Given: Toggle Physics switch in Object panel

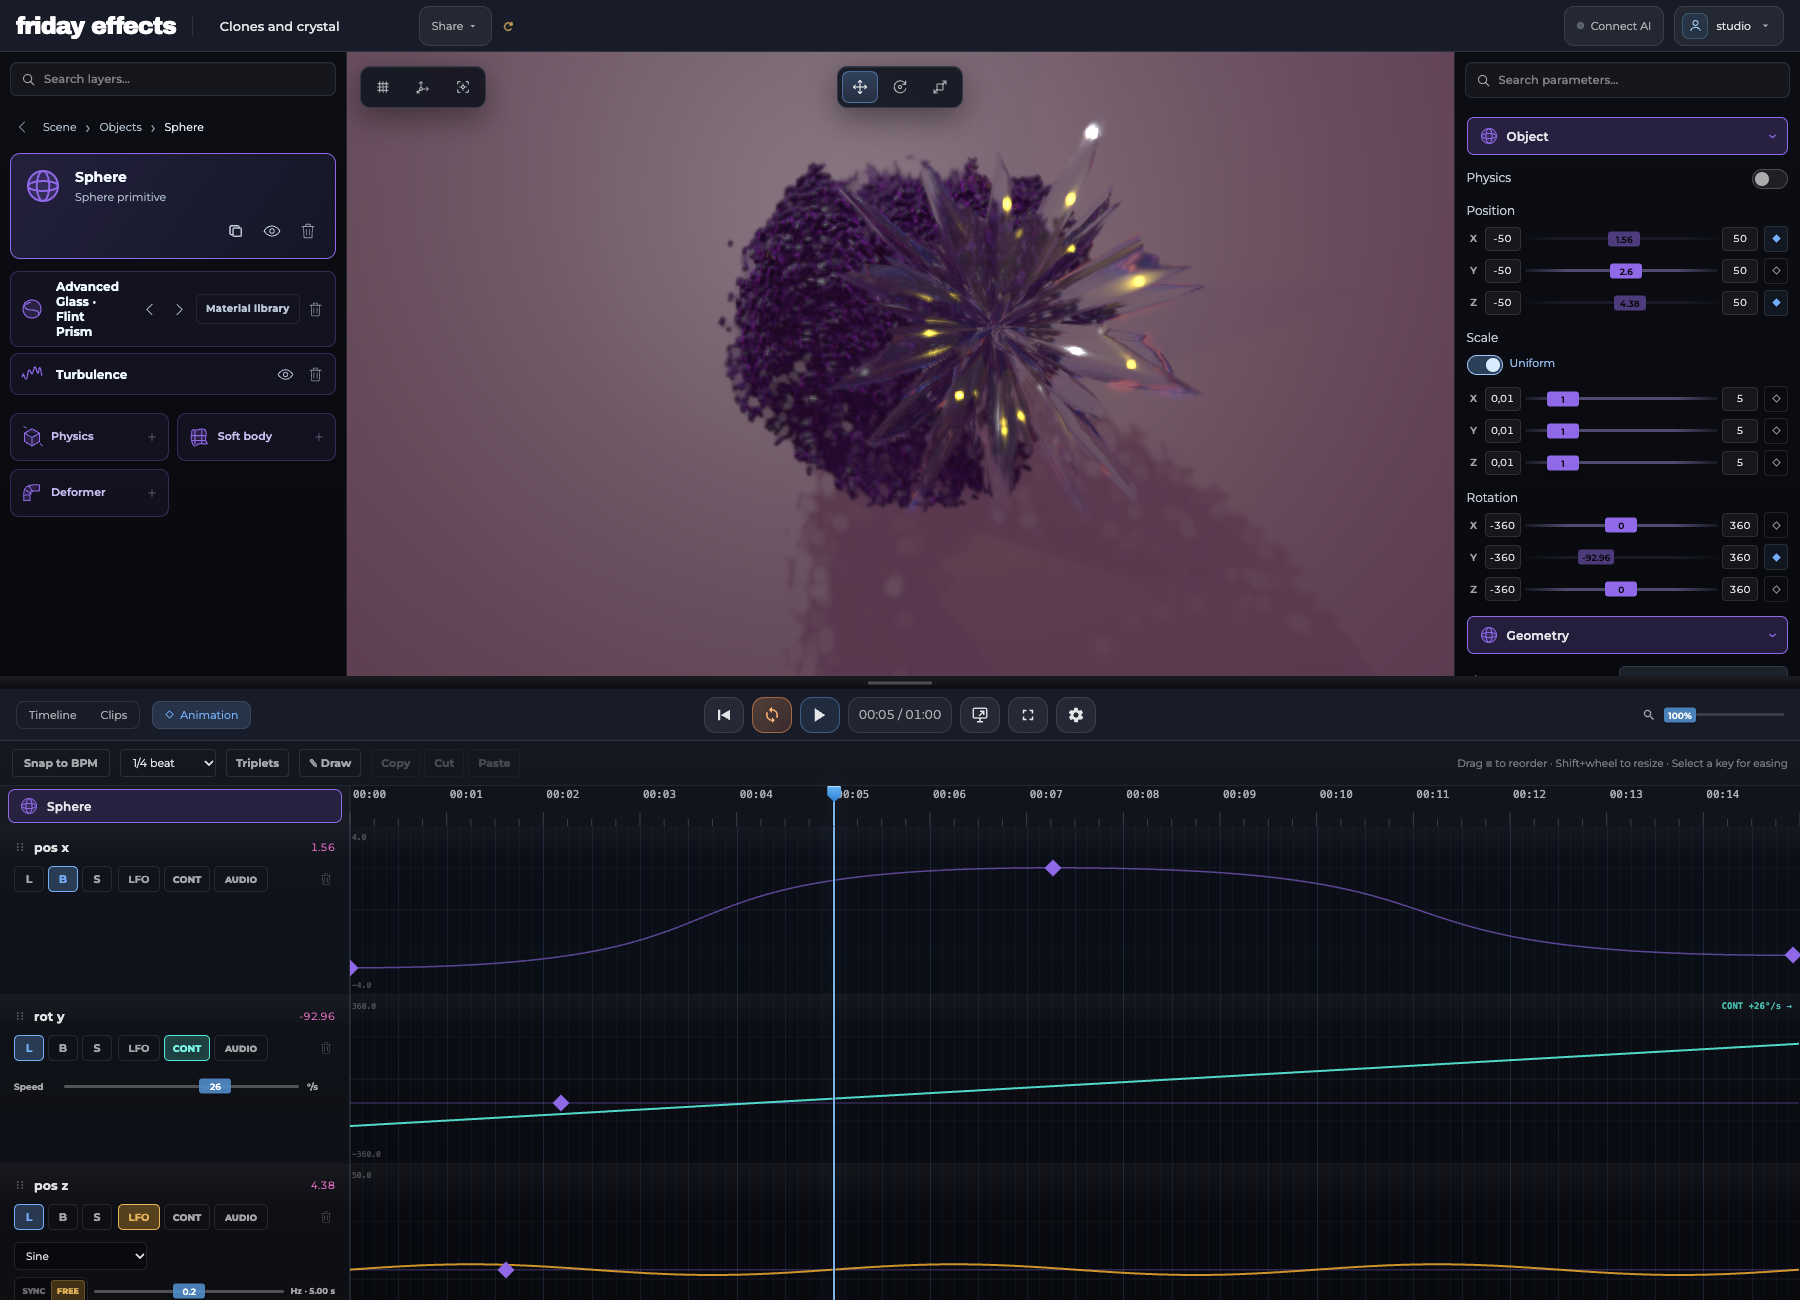Looking at the screenshot, I should click(1769, 178).
